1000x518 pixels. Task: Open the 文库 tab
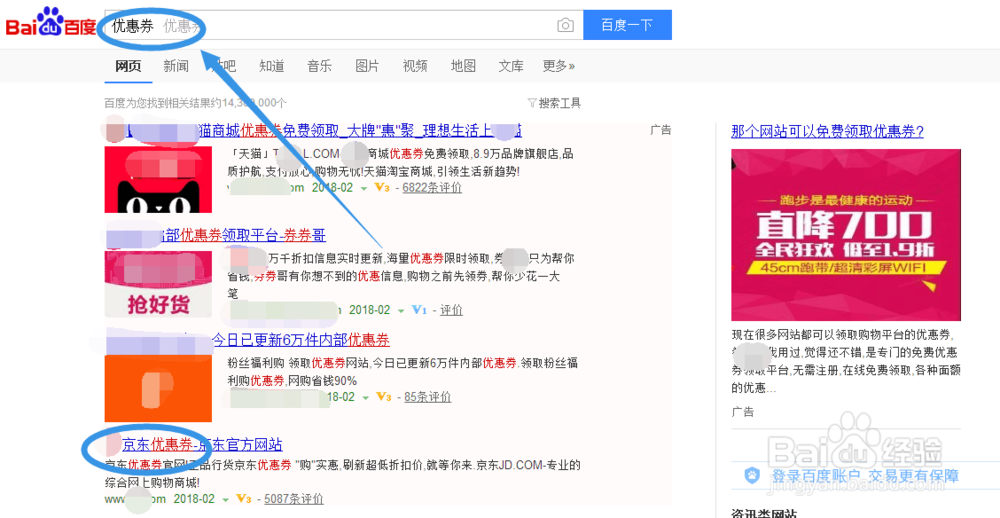click(511, 66)
